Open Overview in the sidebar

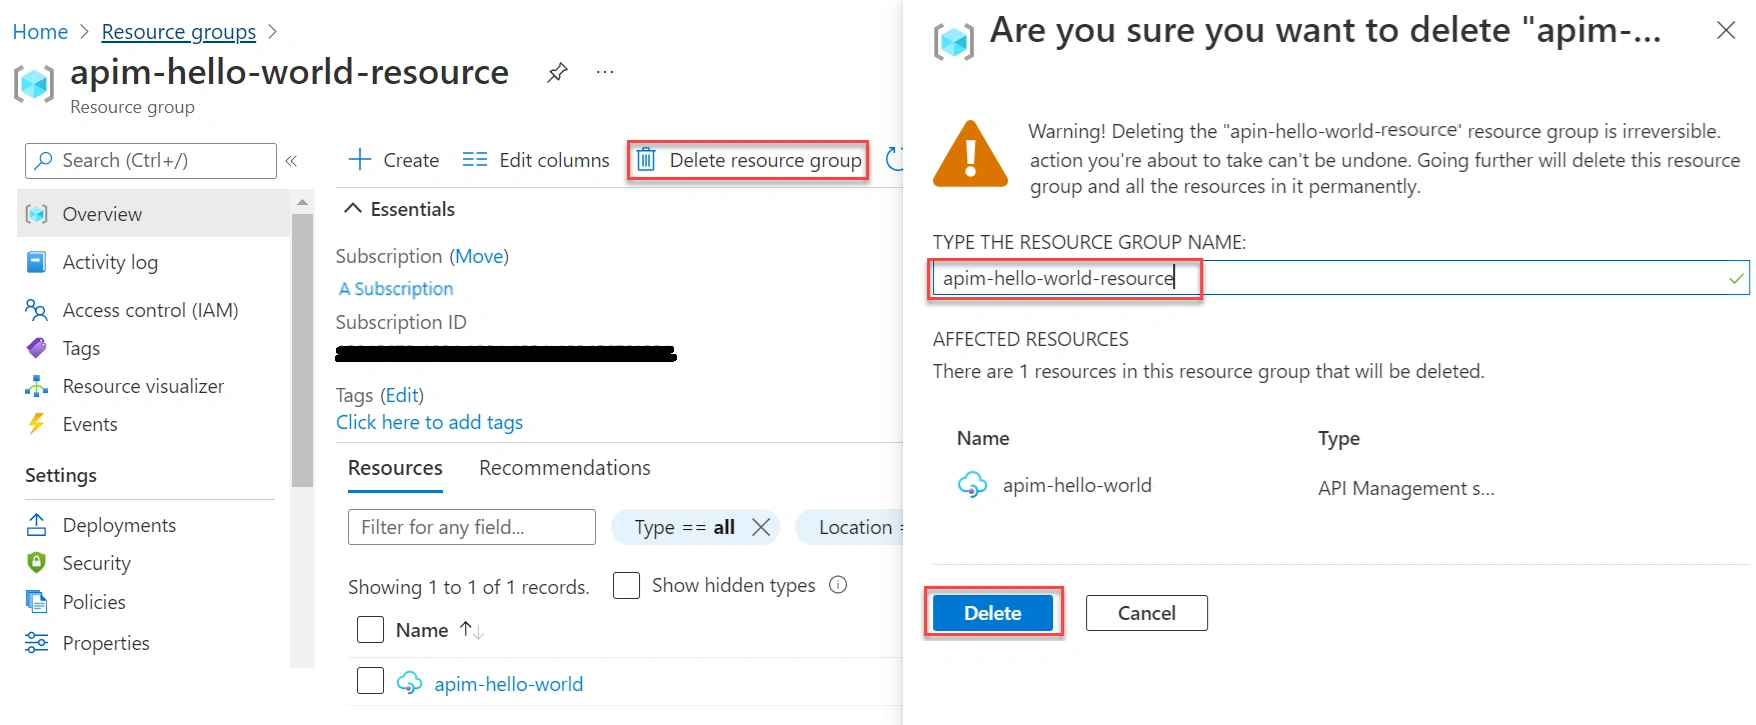pyautogui.click(x=154, y=214)
